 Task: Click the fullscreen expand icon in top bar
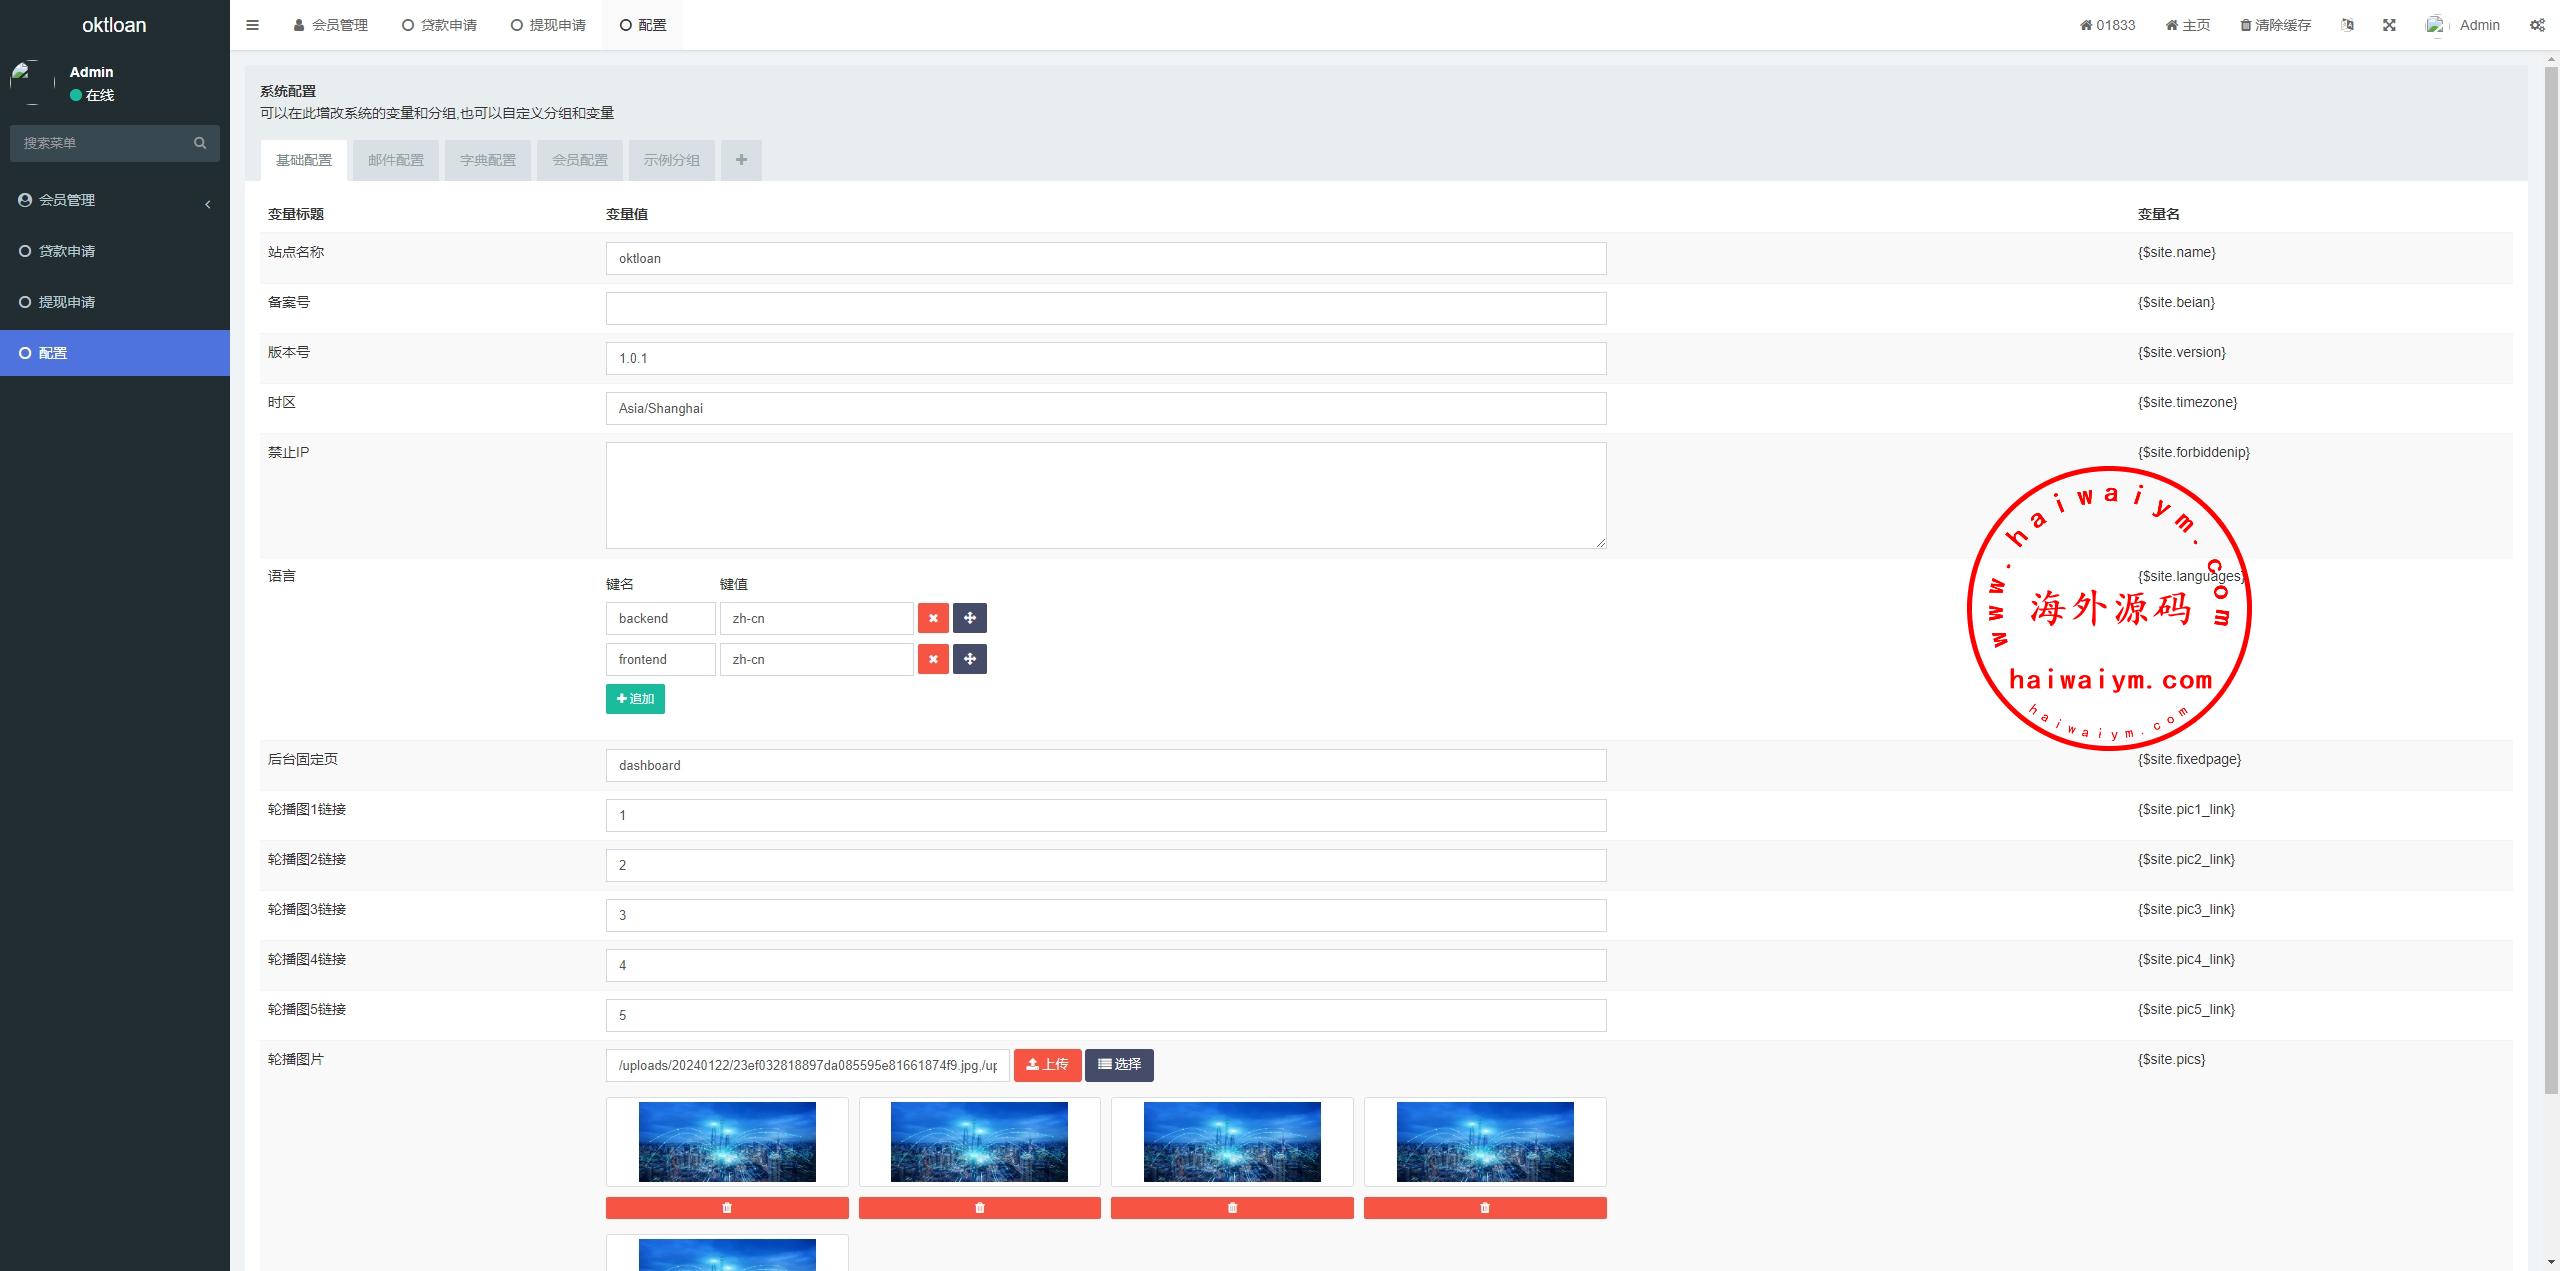click(x=2387, y=25)
